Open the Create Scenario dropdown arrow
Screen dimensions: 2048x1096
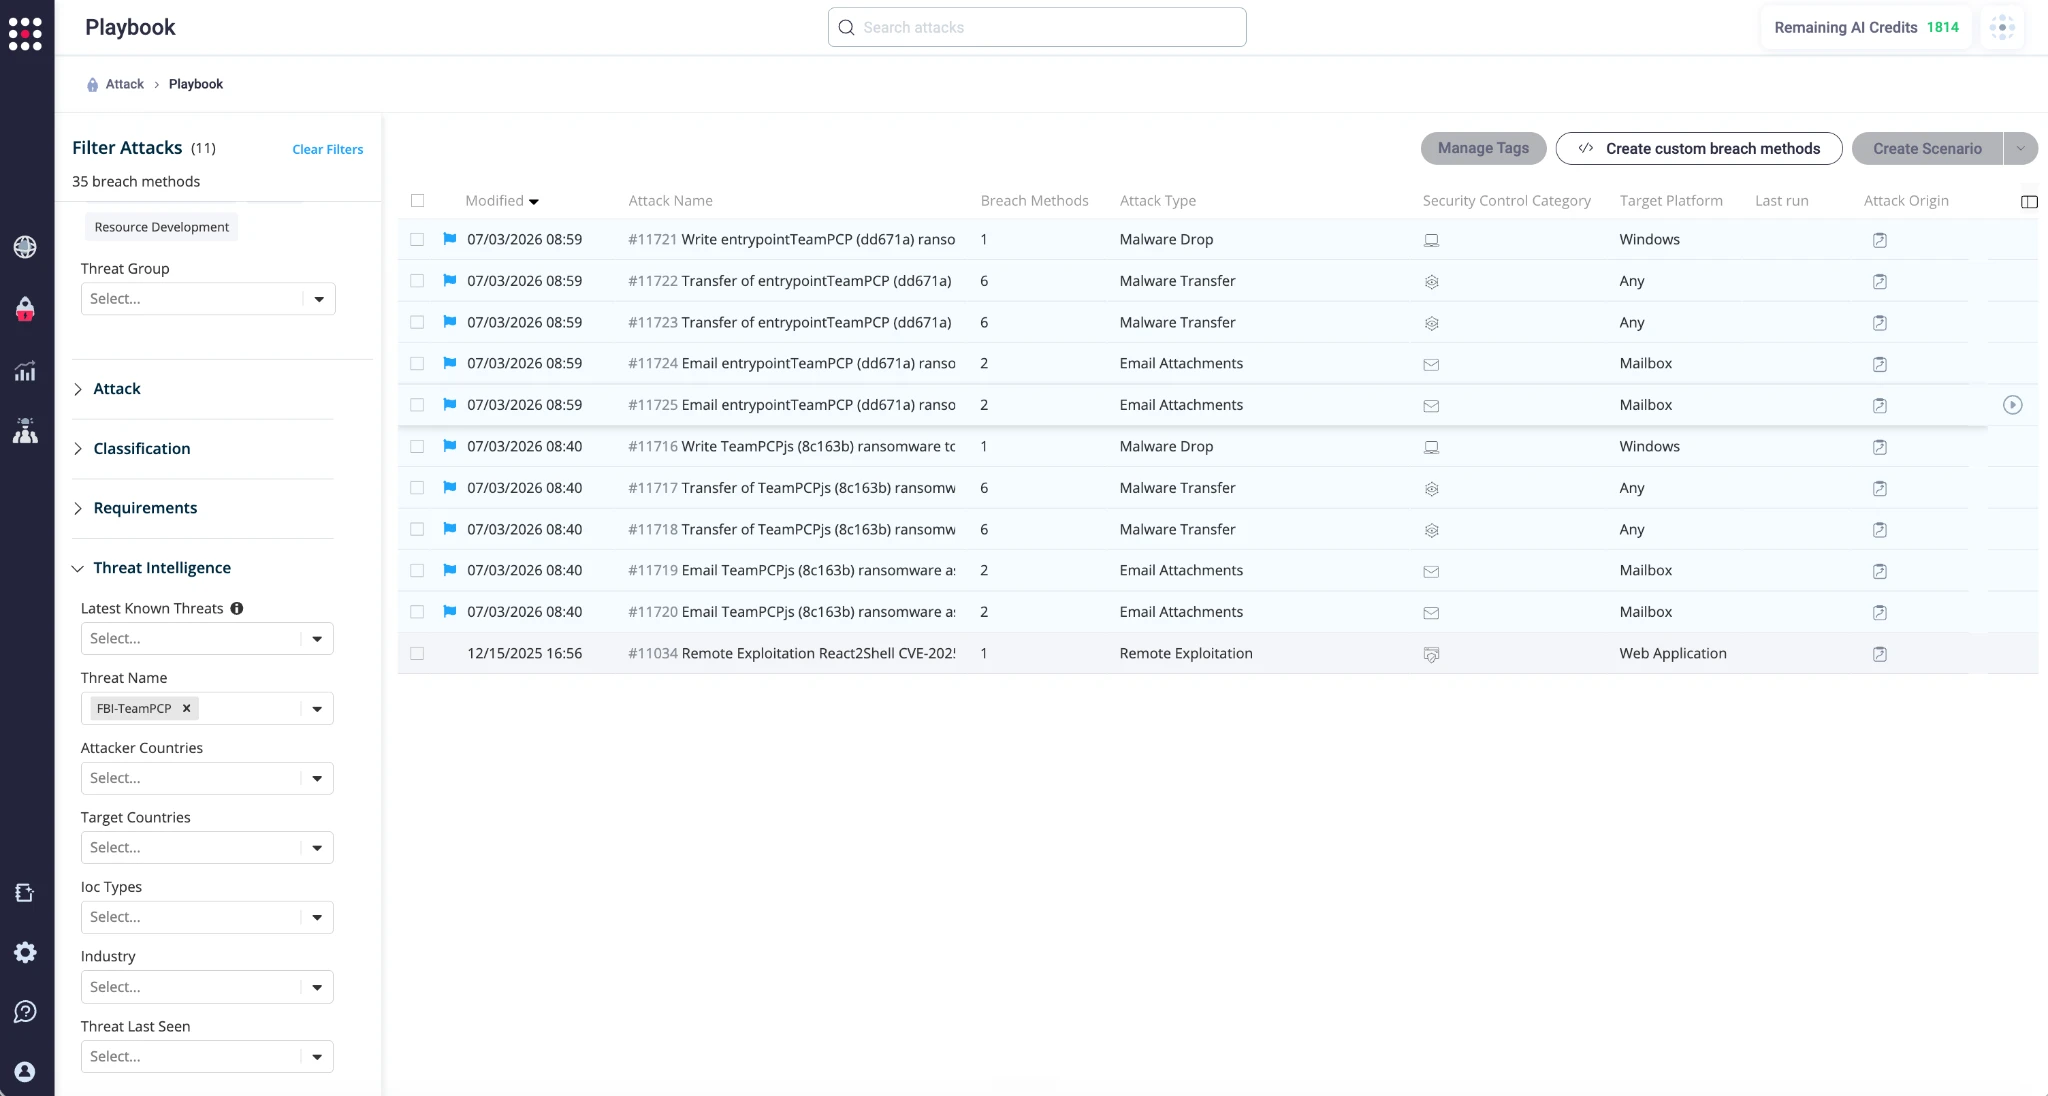click(2021, 148)
